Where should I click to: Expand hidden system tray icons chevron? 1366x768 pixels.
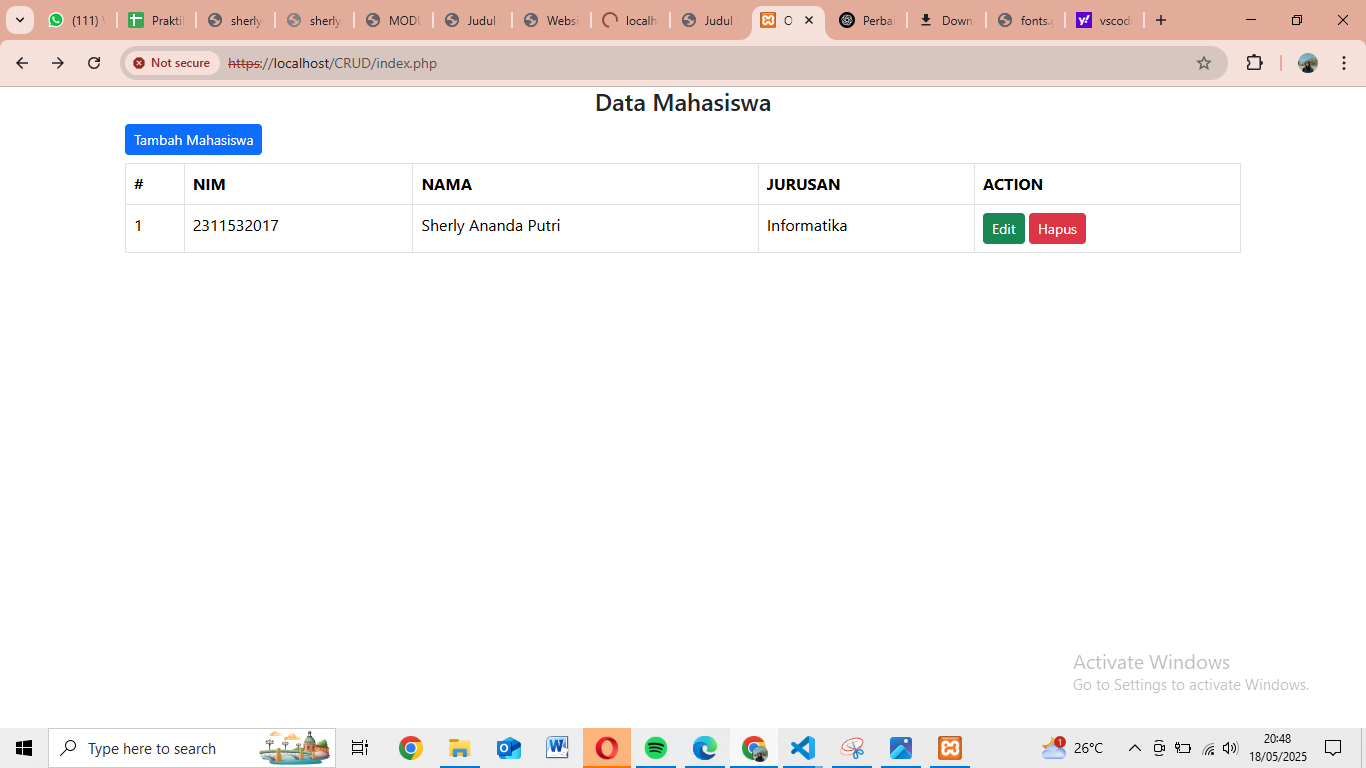[x=1134, y=748]
